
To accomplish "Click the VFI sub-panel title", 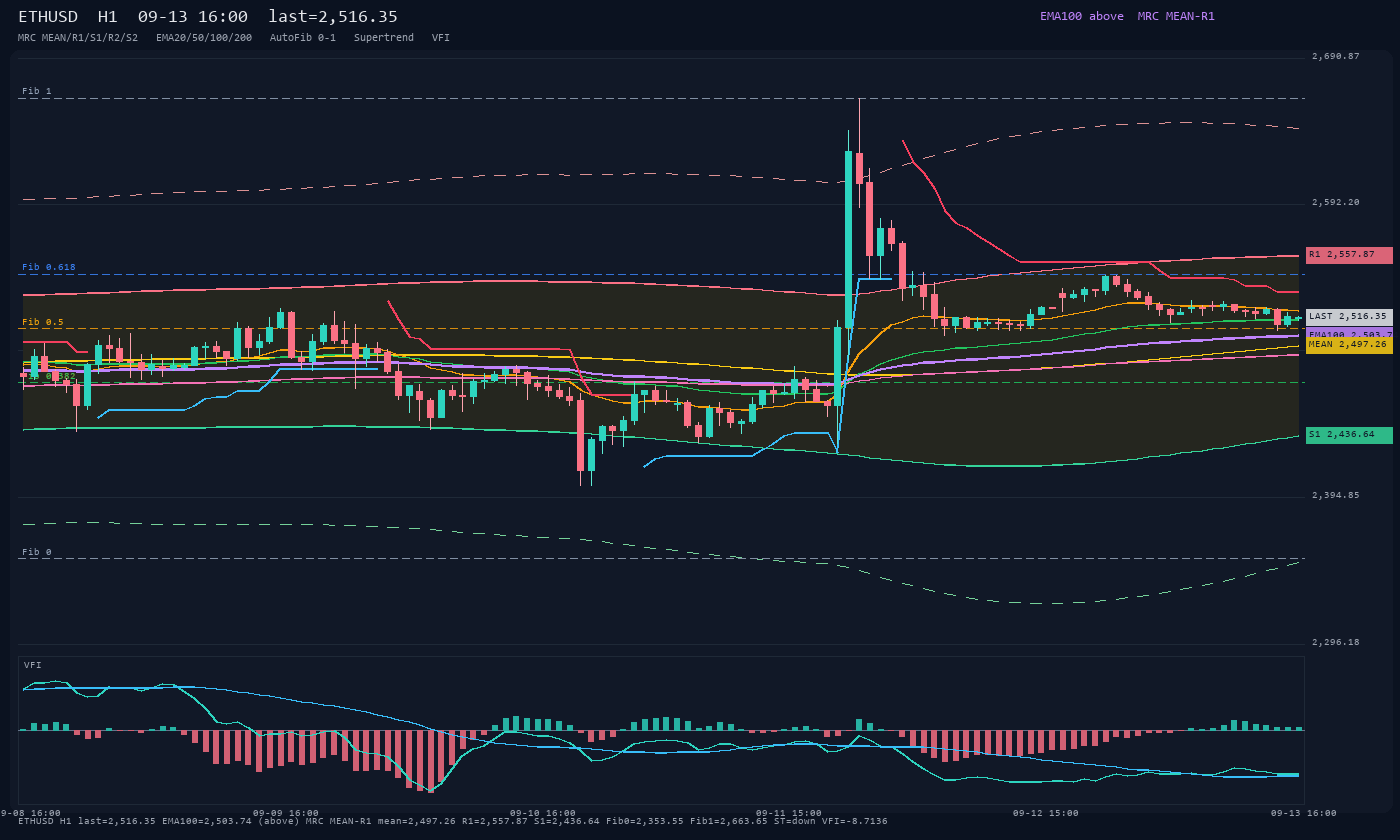I will point(33,665).
